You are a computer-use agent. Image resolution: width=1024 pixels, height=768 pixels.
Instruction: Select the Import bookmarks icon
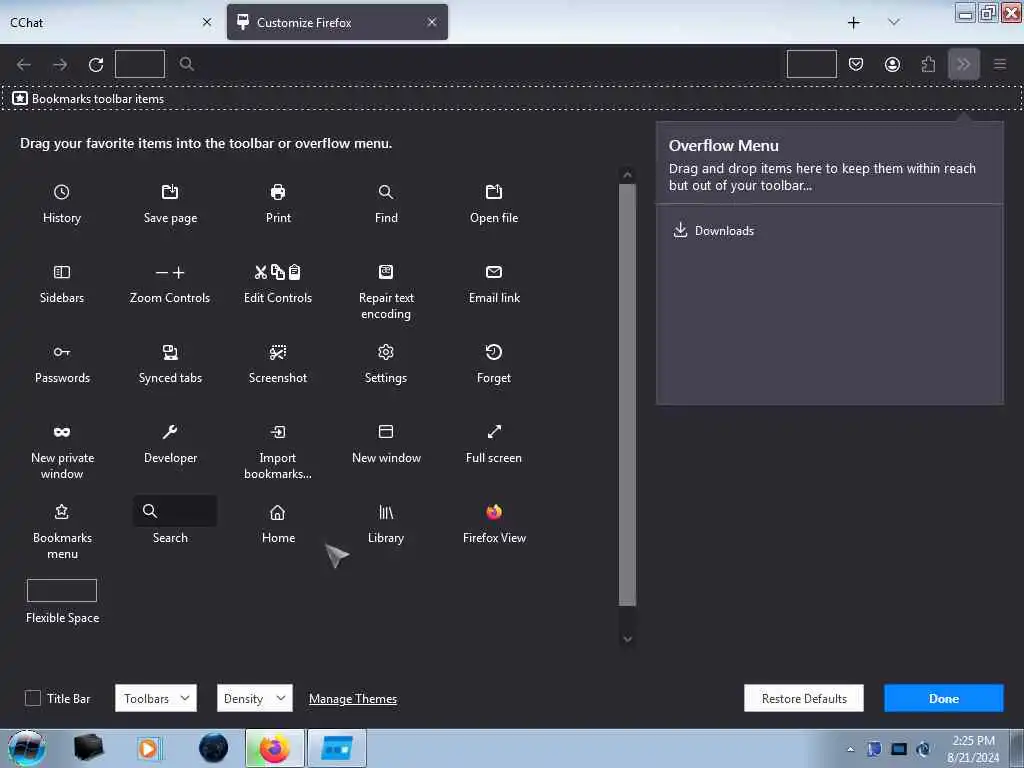click(278, 432)
